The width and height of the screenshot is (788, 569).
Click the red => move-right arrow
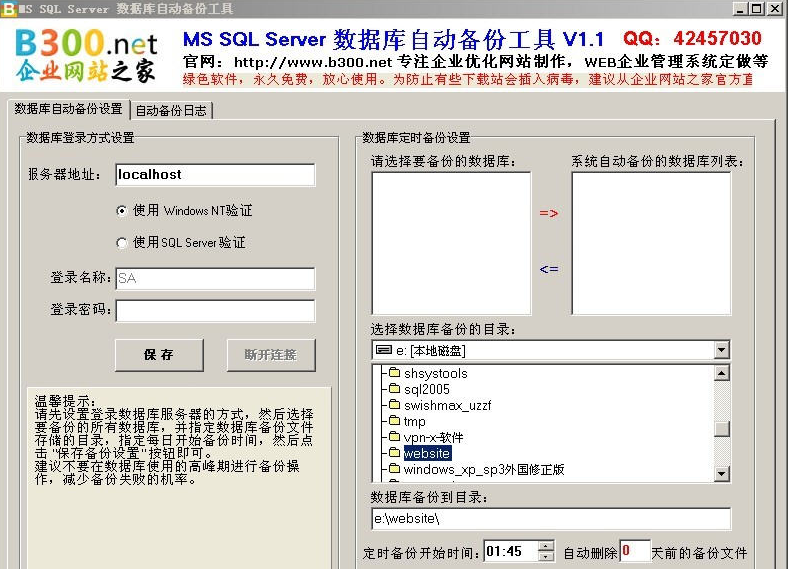[x=549, y=214]
